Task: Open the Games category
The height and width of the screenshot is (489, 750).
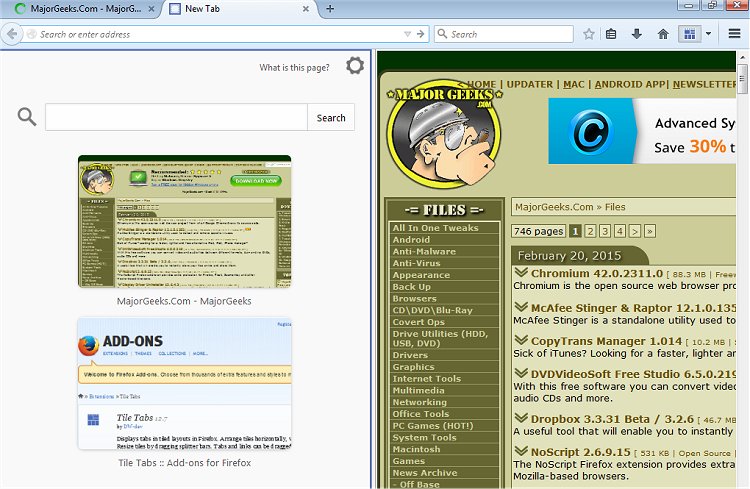Action: point(445,461)
